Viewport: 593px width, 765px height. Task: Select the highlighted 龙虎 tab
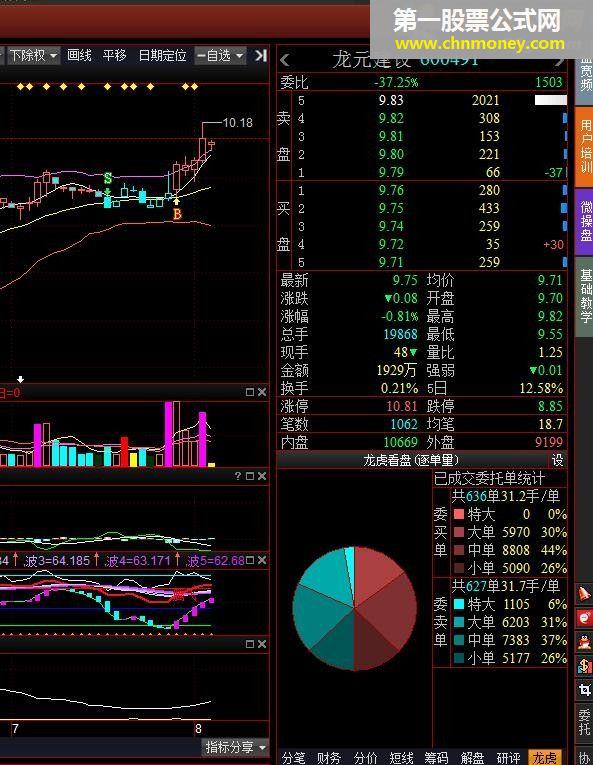(x=545, y=758)
